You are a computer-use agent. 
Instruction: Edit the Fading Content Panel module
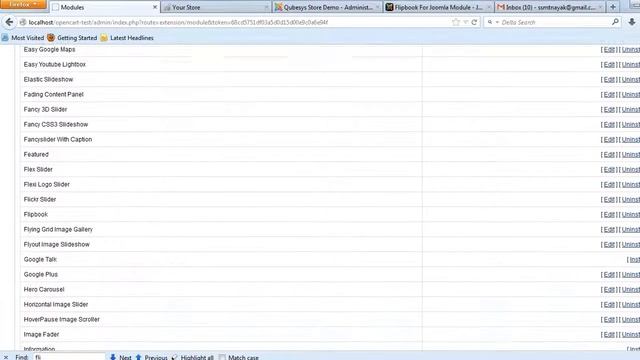[x=609, y=94]
